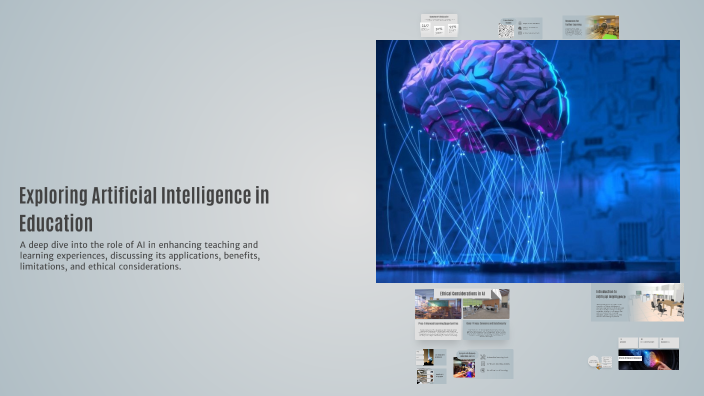Image resolution: width=704 pixels, height=396 pixels.
Task: Open the small slide with the blue flame photo
Action: pyautogui.click(x=431, y=357)
